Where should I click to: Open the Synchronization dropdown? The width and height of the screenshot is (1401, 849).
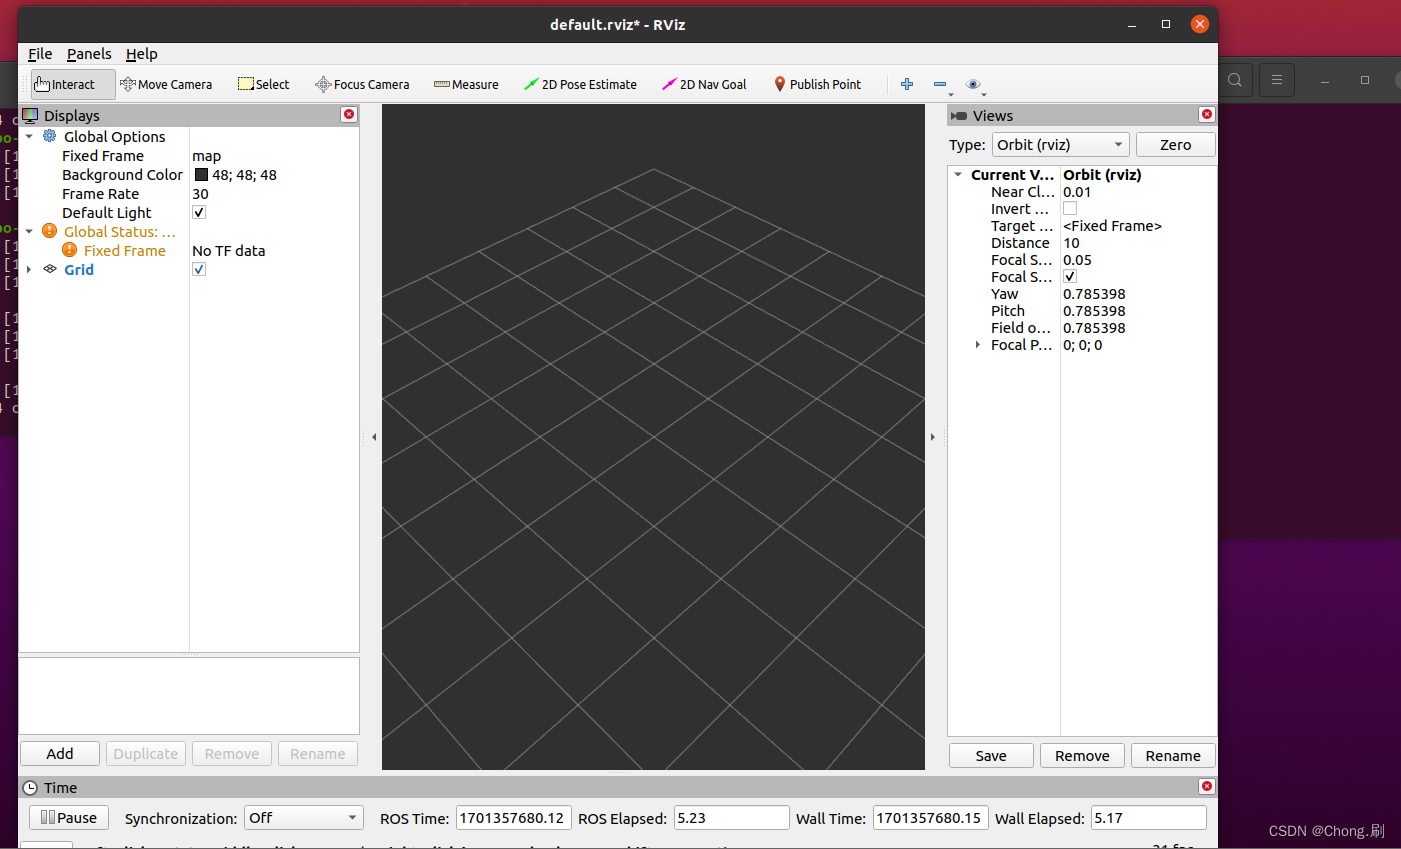click(303, 817)
